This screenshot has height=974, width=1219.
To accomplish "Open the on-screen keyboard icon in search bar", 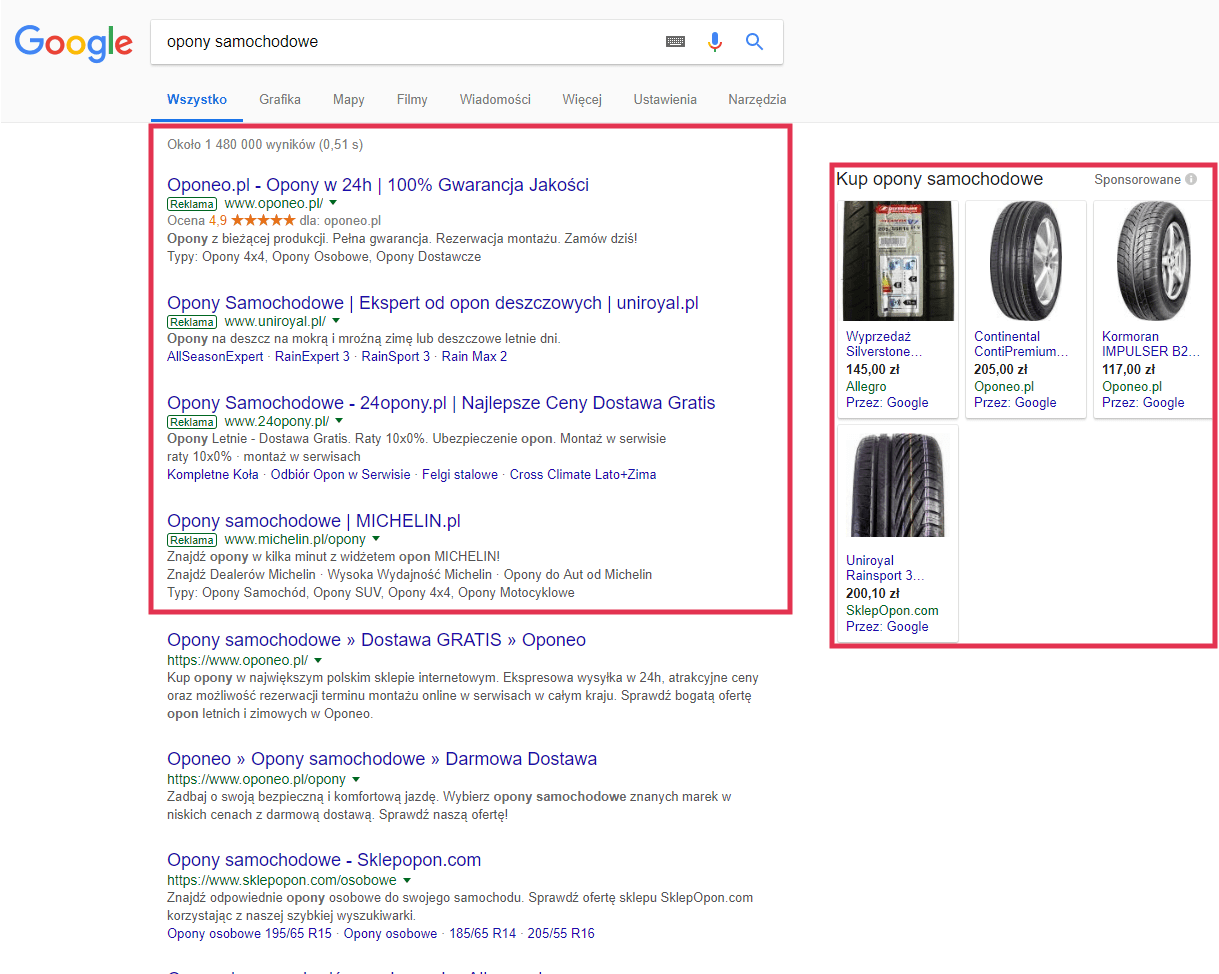I will click(x=675, y=41).
